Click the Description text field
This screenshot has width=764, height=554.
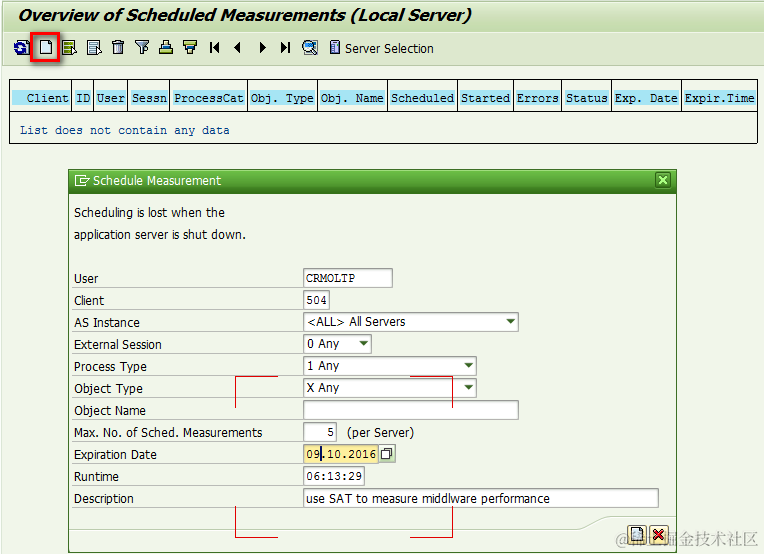pyautogui.click(x=481, y=498)
